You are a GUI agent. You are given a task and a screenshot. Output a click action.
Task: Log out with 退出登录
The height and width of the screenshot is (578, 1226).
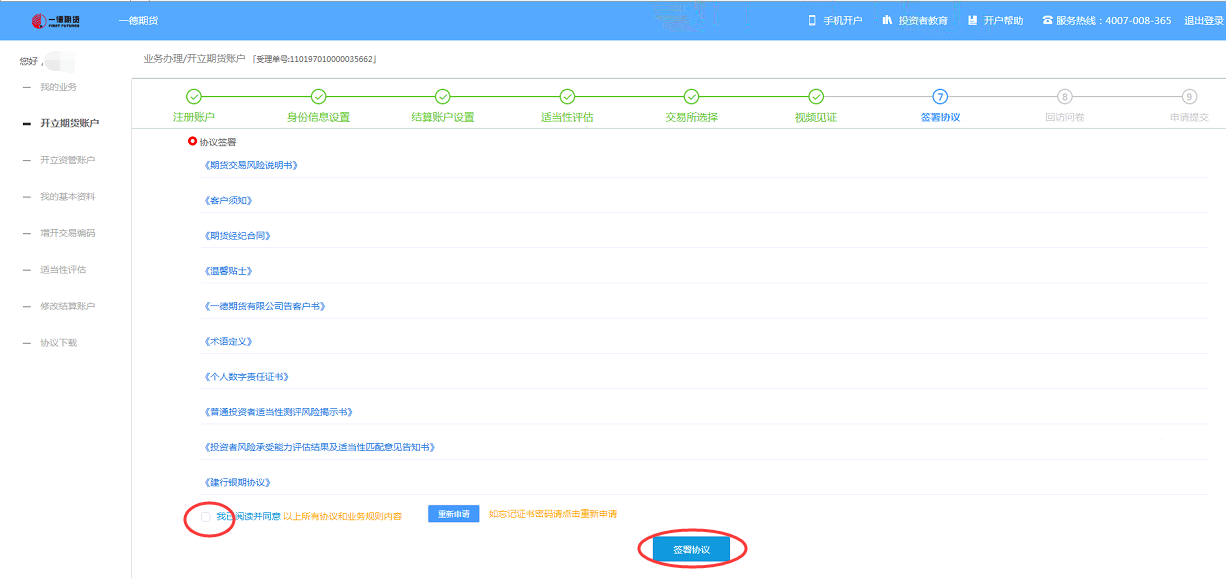1204,21
